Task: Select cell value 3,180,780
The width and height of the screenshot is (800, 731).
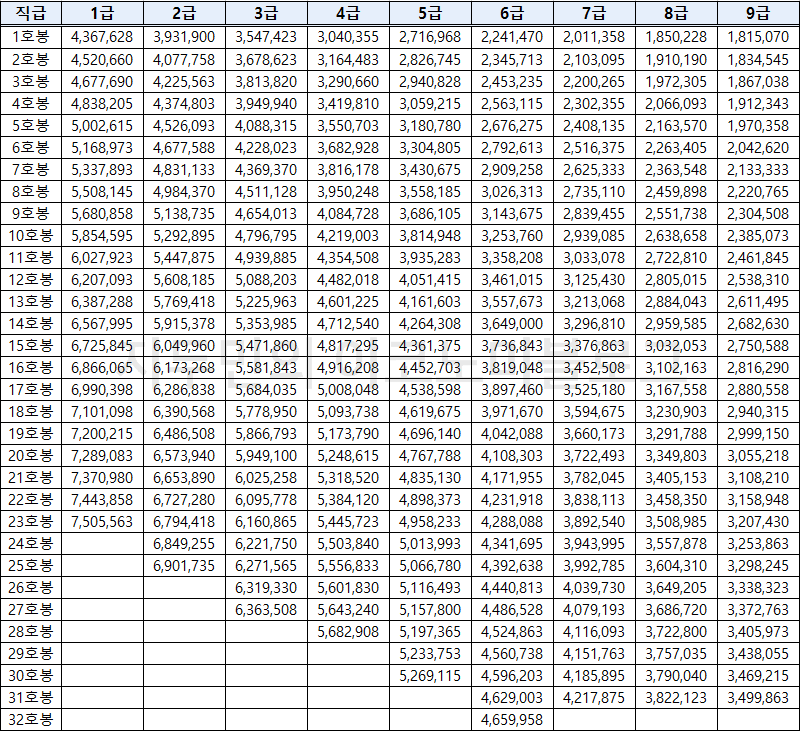Action: click(430, 125)
